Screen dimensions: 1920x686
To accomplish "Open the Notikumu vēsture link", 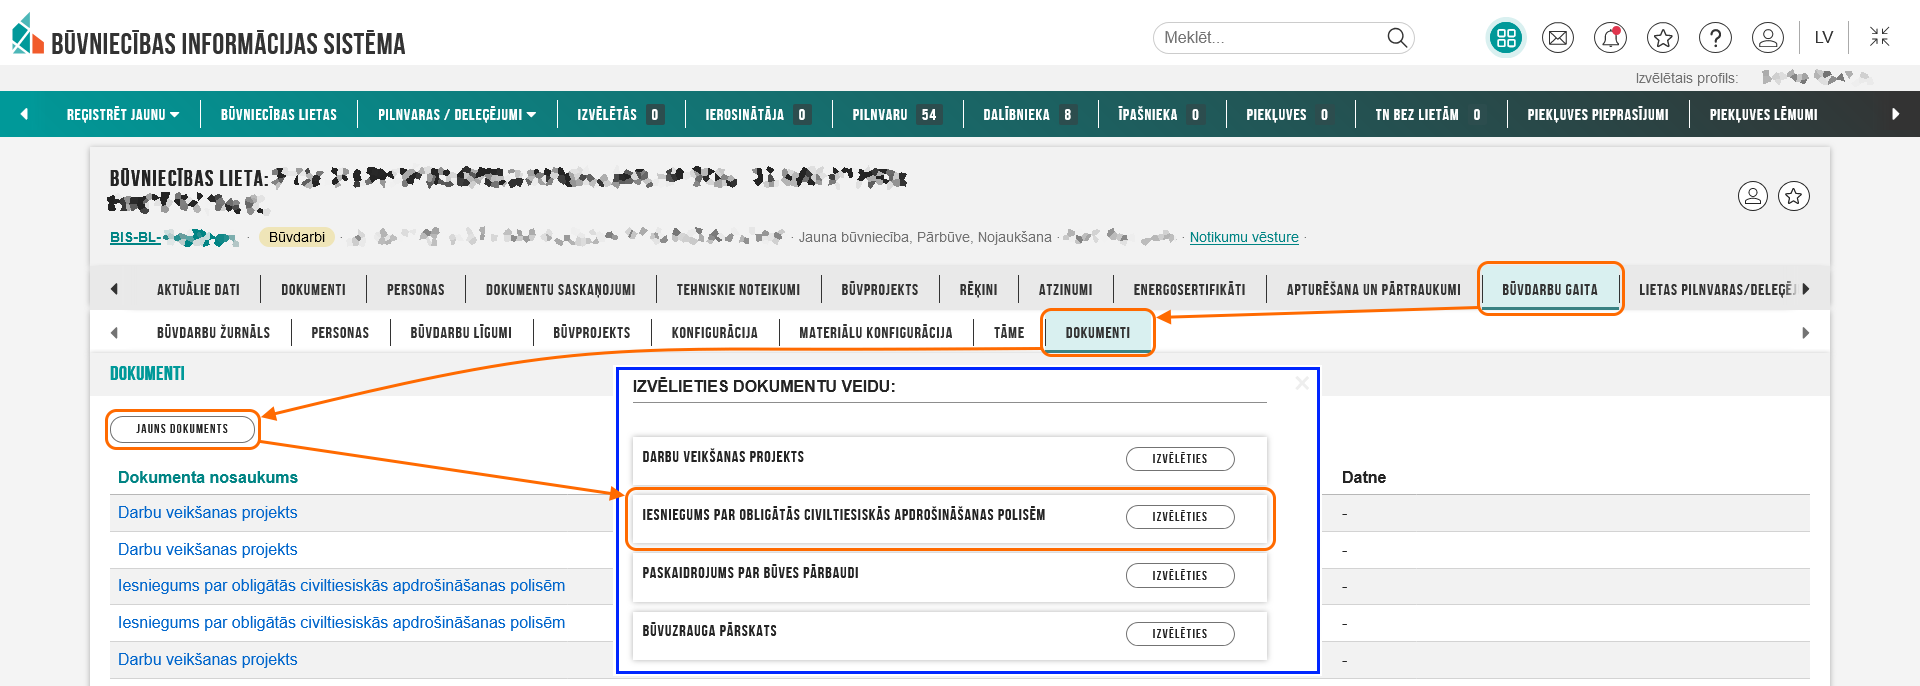I will (1244, 237).
